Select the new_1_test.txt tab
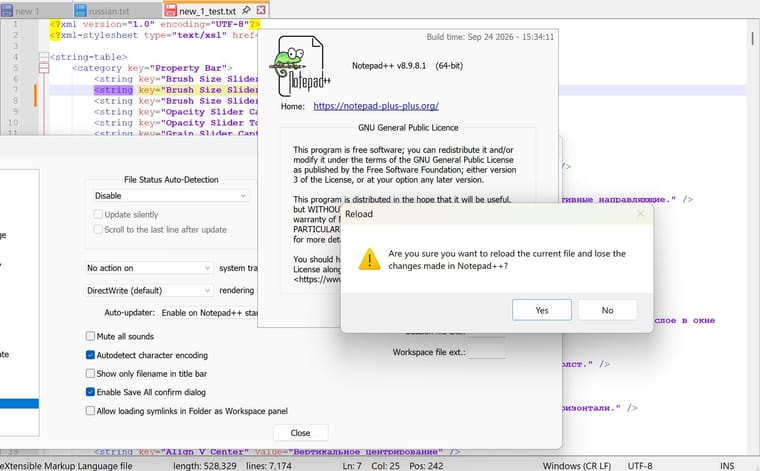 coord(207,11)
